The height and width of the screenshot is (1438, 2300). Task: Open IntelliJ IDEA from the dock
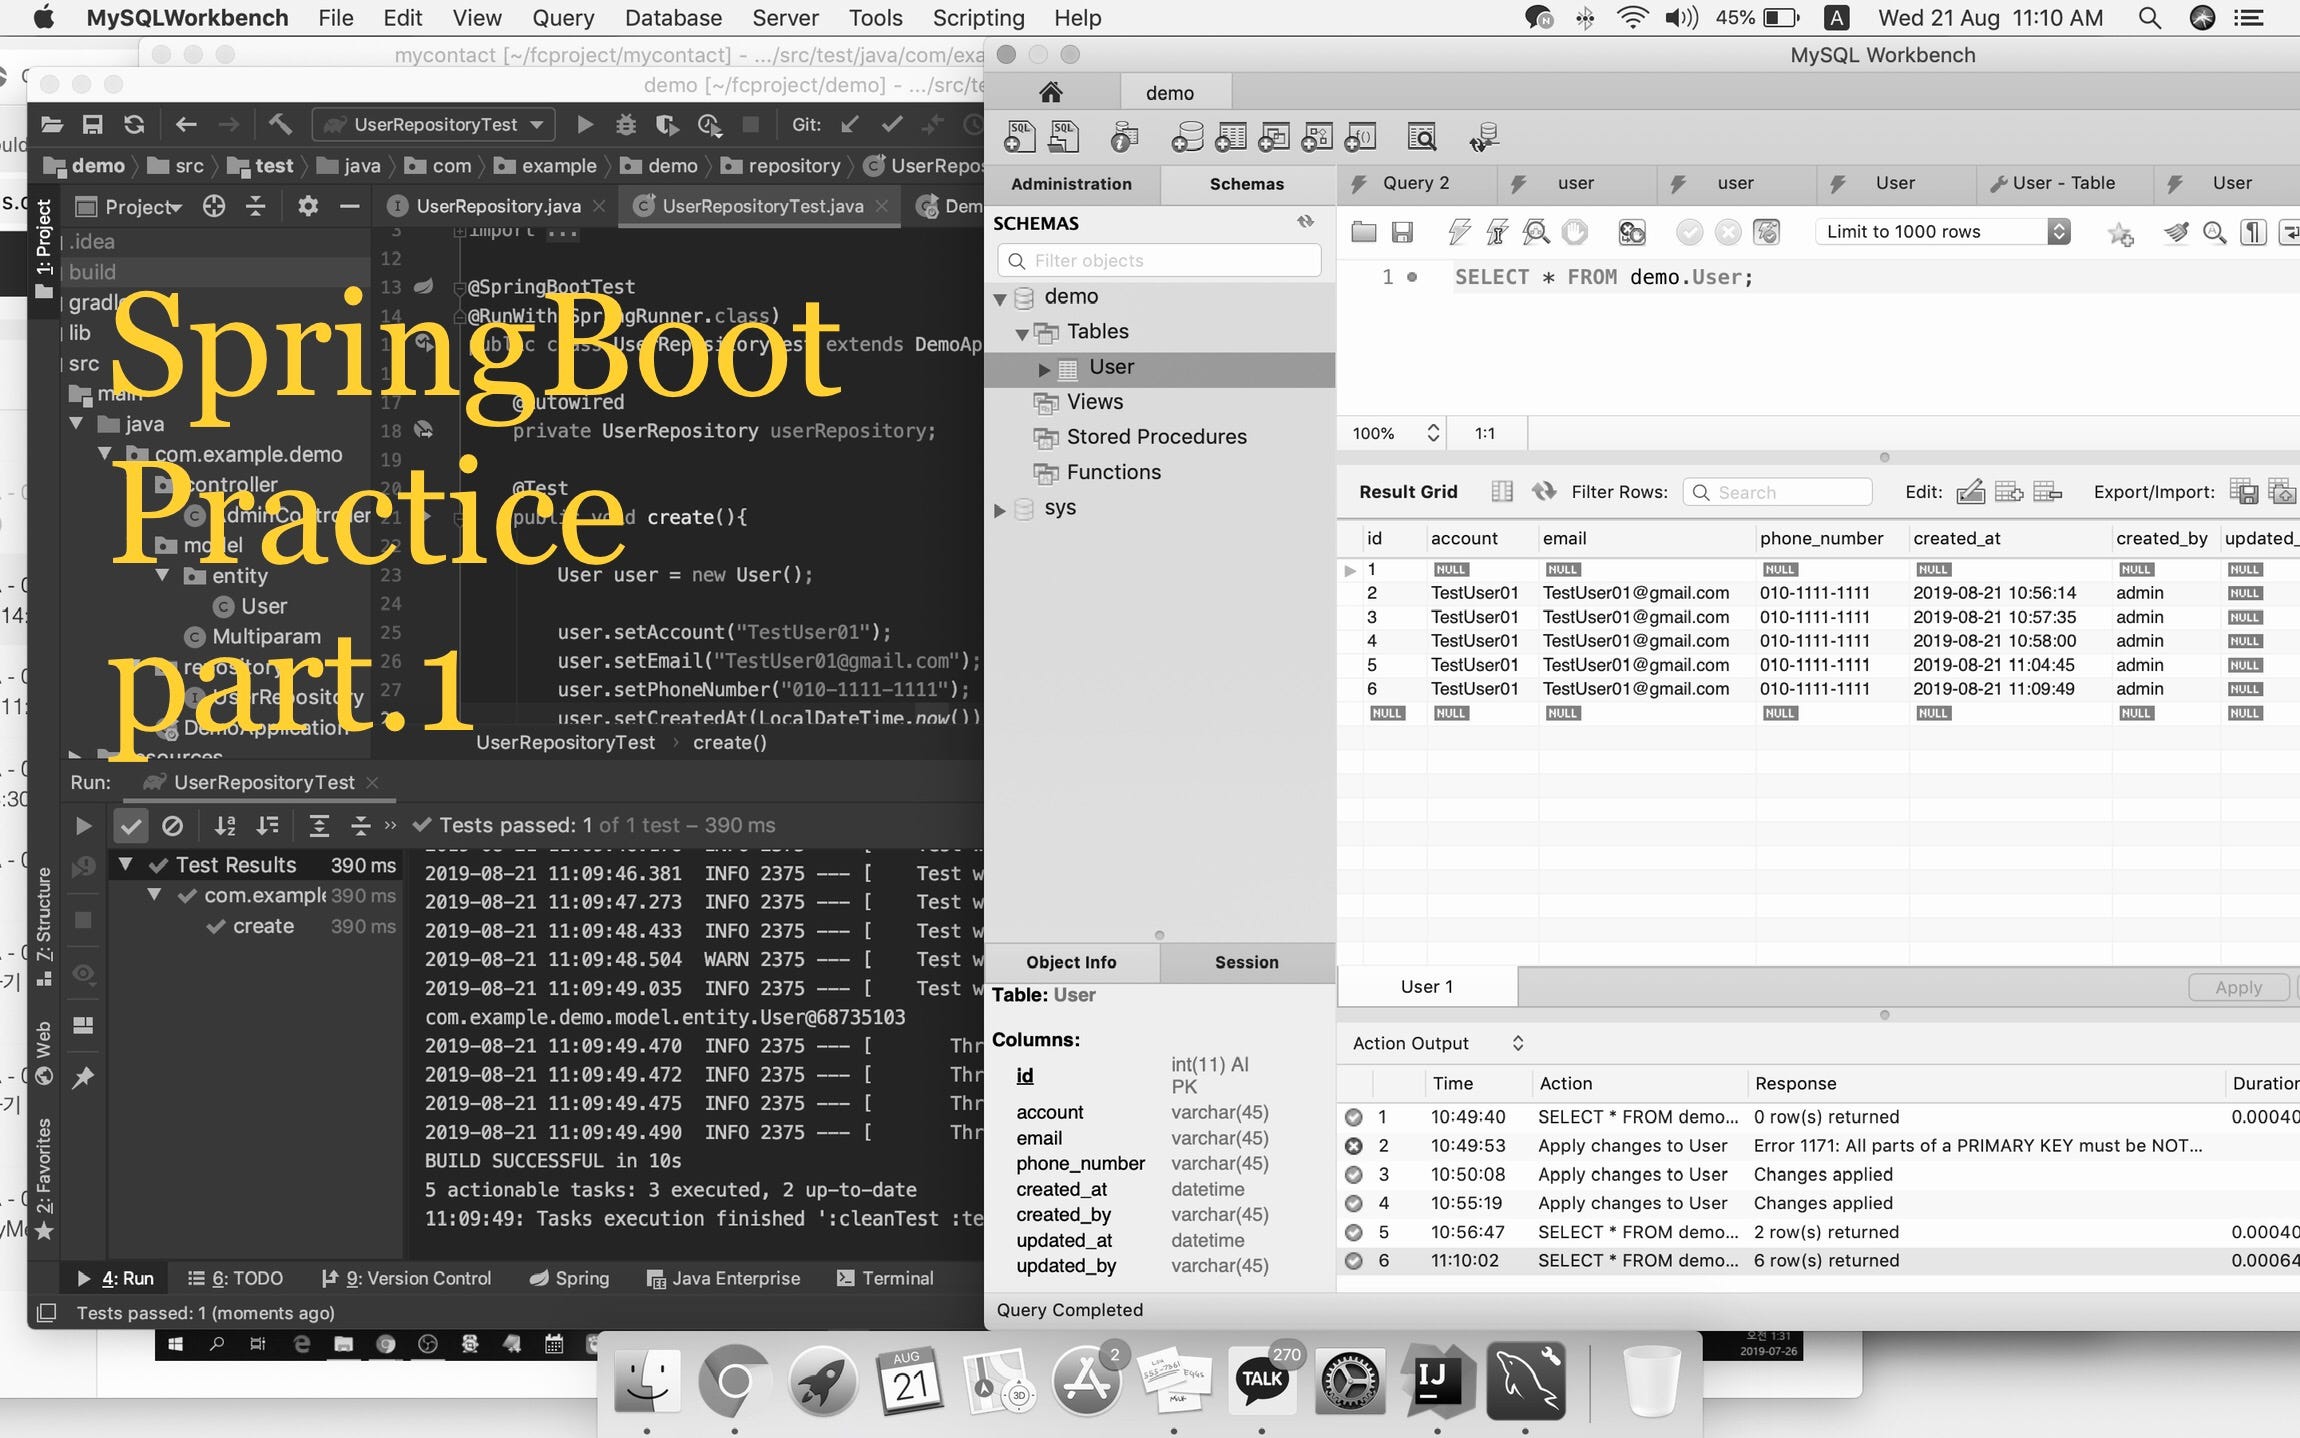(x=1437, y=1381)
